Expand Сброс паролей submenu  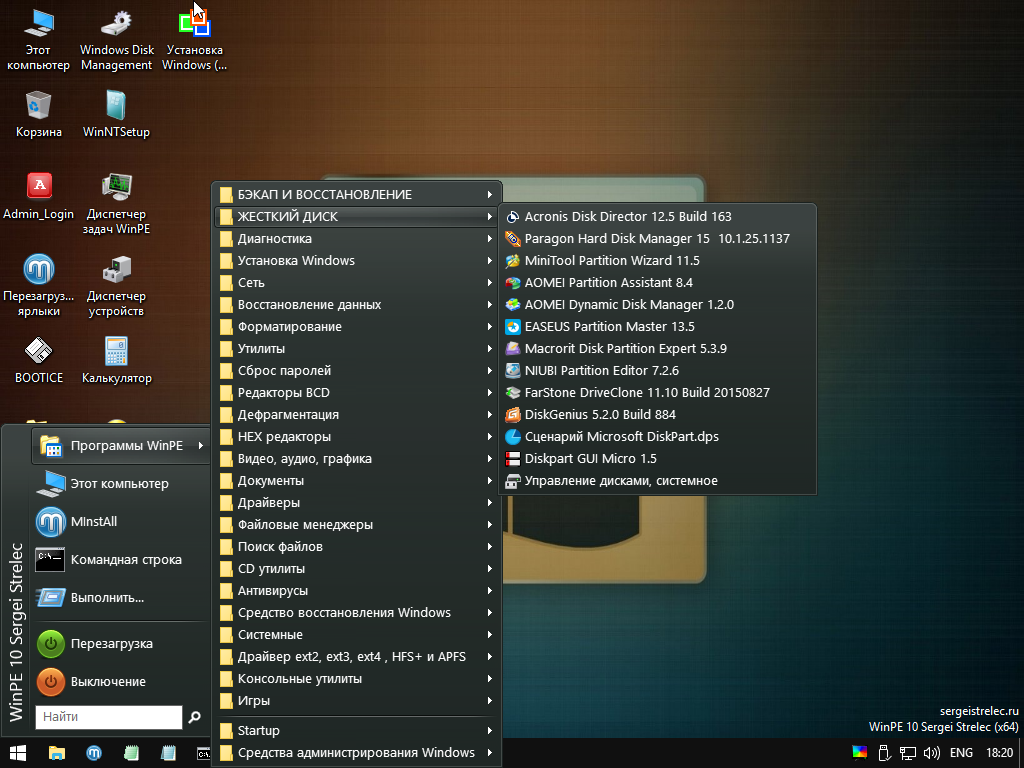pos(357,371)
